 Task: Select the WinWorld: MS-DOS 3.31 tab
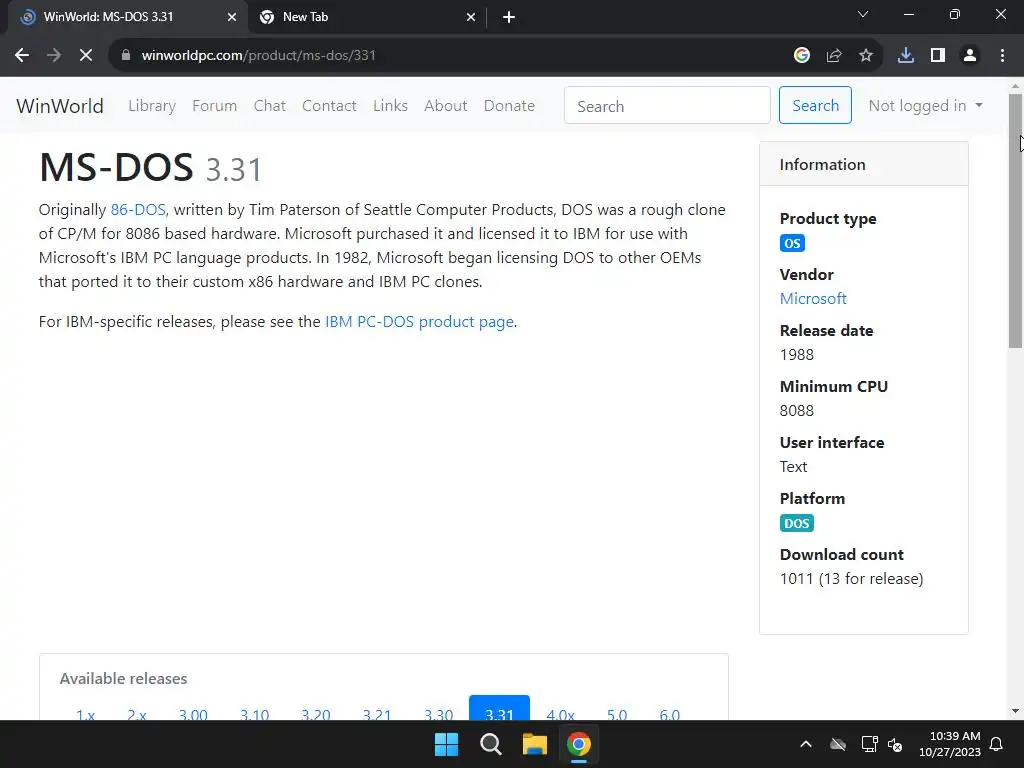(x=128, y=18)
